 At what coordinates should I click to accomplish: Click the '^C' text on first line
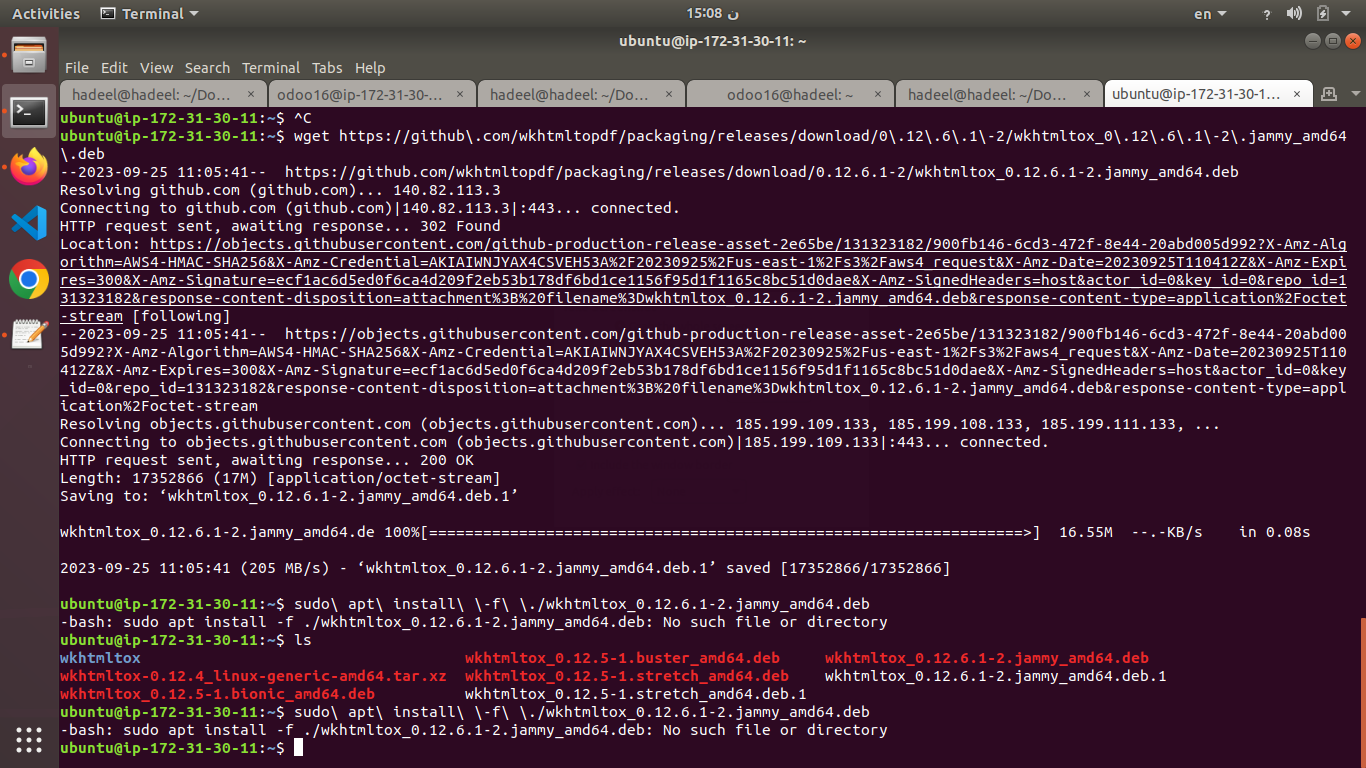[x=303, y=118]
